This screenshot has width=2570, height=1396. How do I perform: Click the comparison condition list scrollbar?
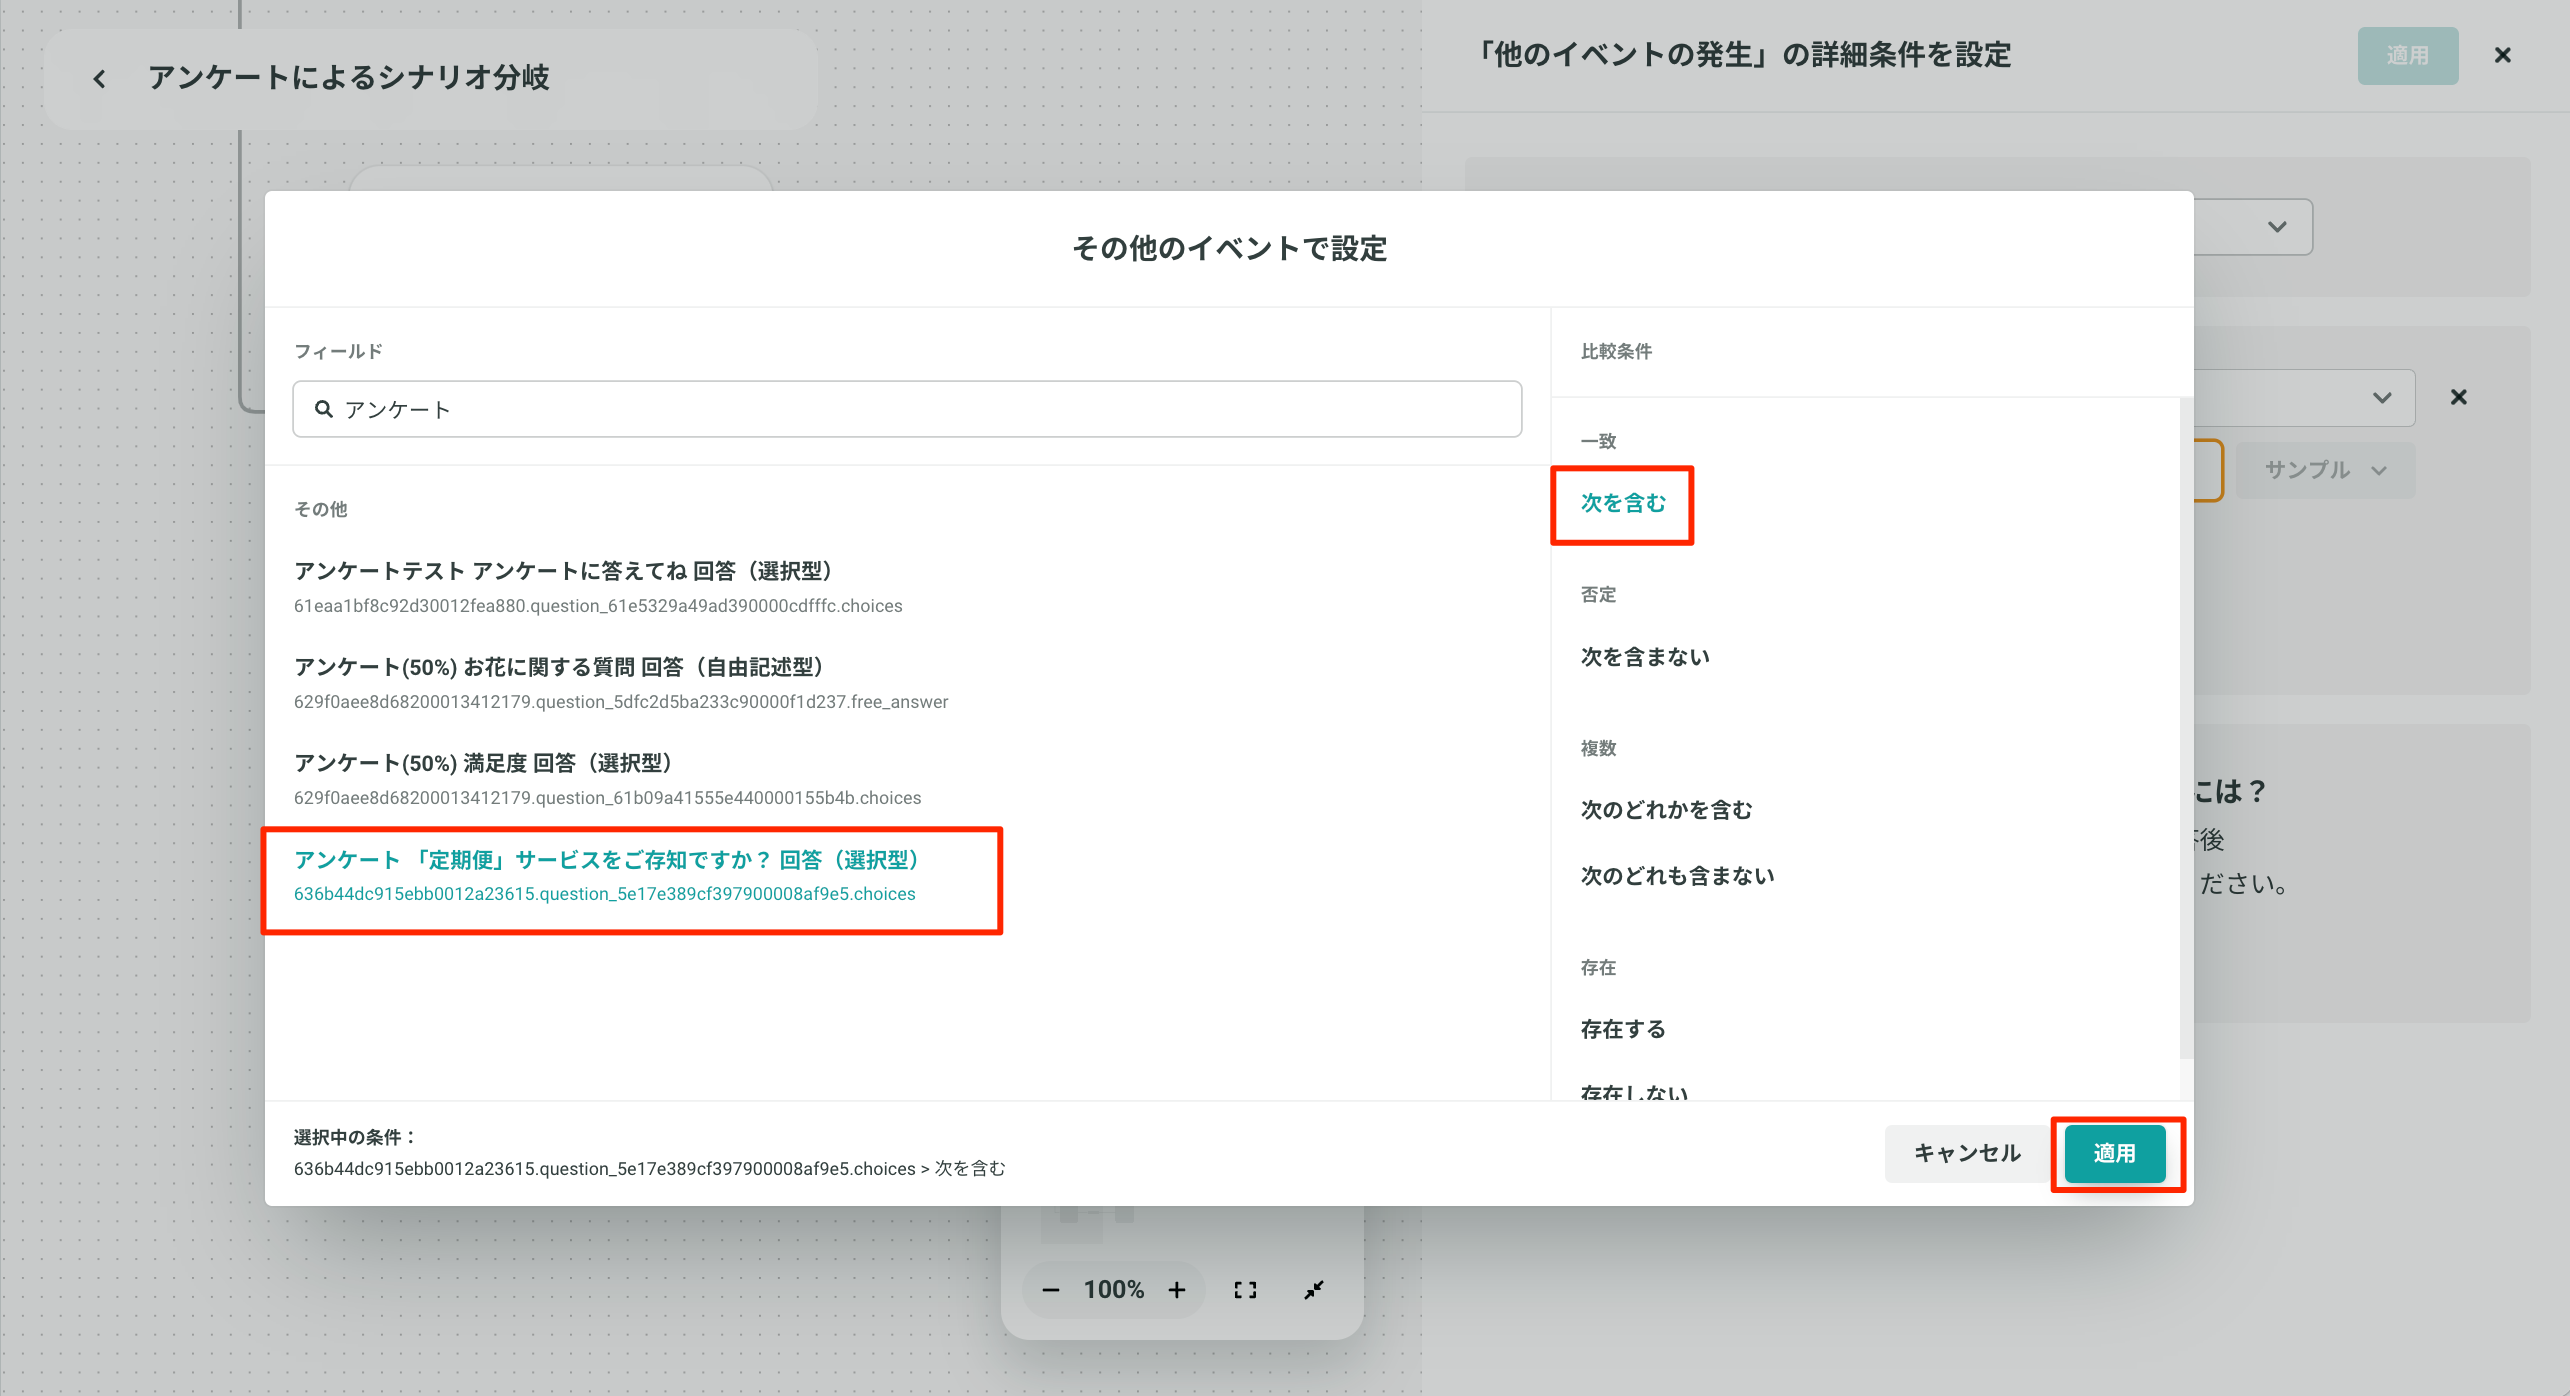[2185, 728]
